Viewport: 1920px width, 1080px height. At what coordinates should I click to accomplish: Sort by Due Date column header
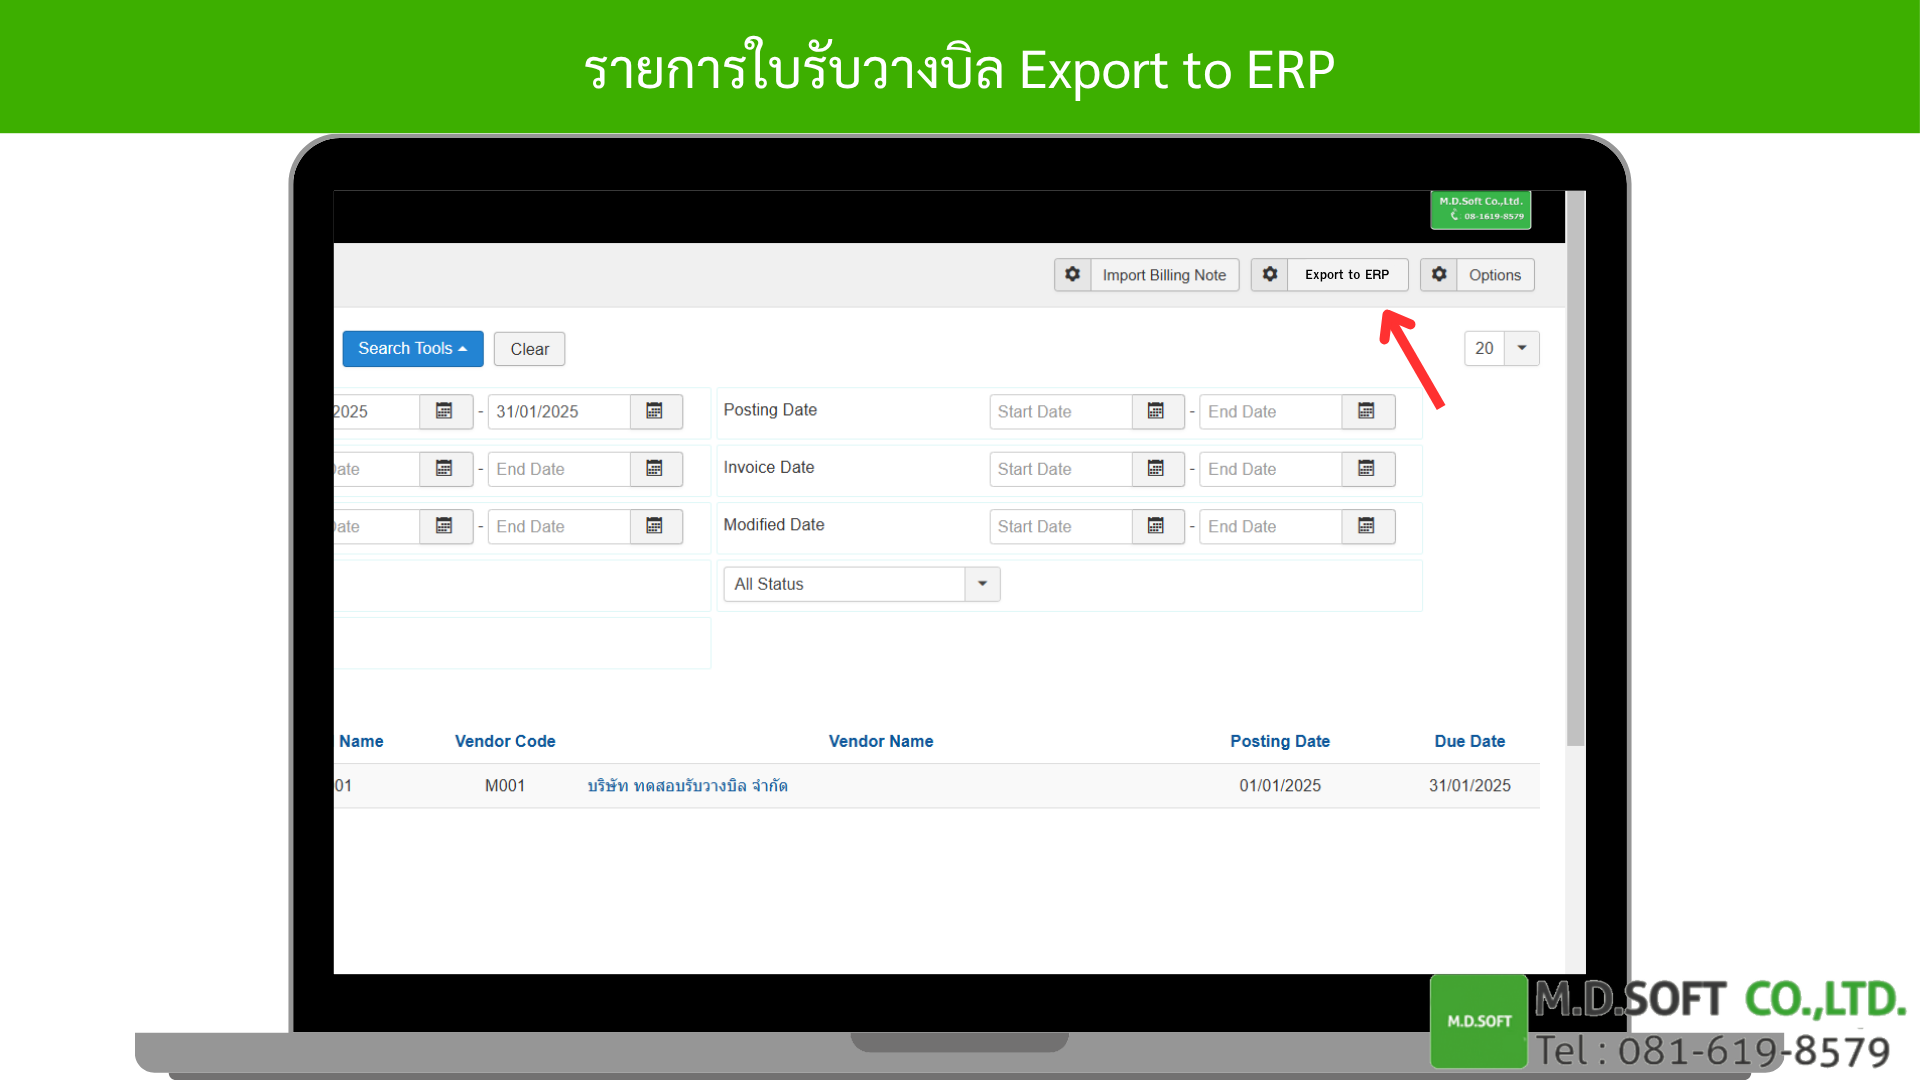click(x=1469, y=741)
